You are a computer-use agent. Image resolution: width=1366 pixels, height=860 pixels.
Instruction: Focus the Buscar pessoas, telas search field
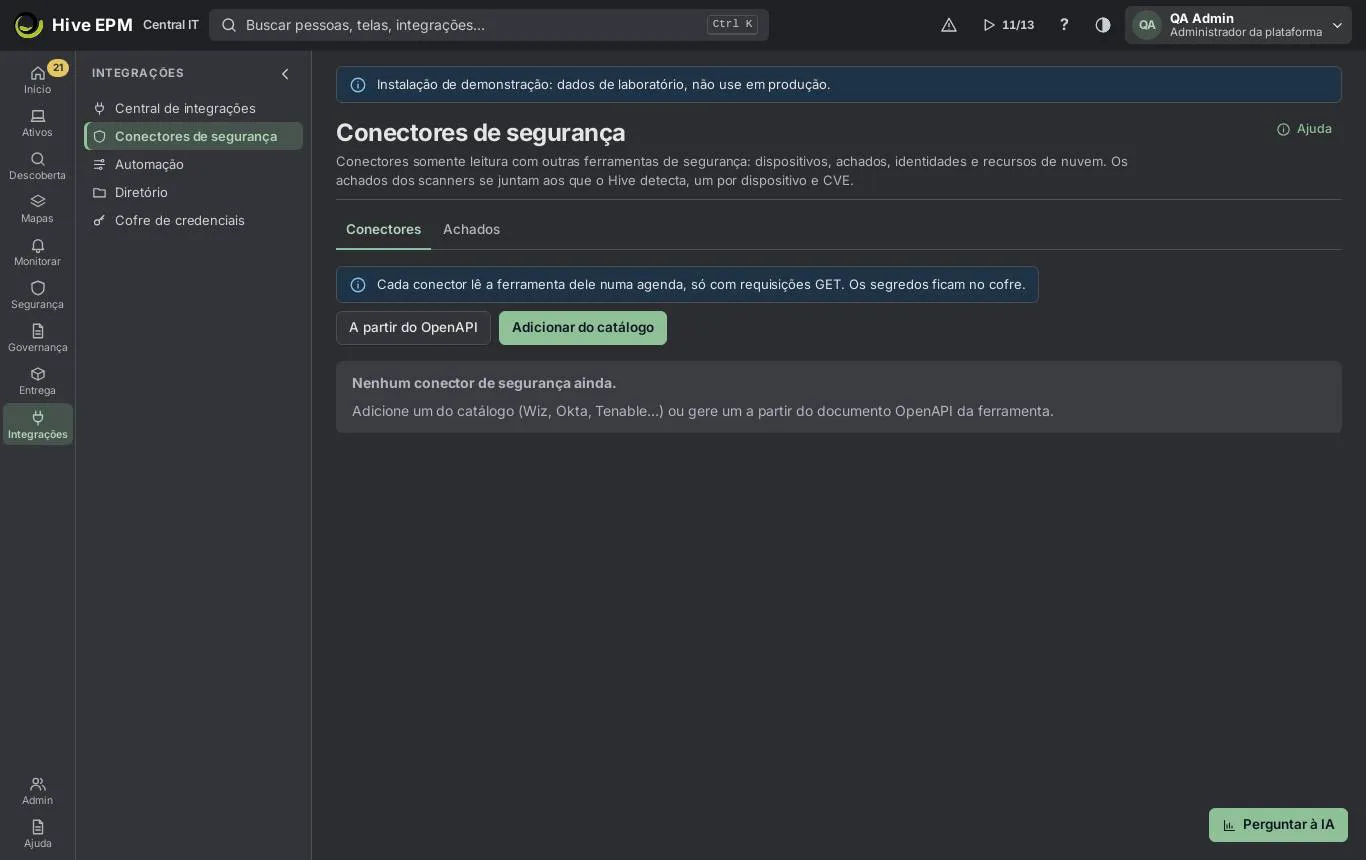point(489,25)
